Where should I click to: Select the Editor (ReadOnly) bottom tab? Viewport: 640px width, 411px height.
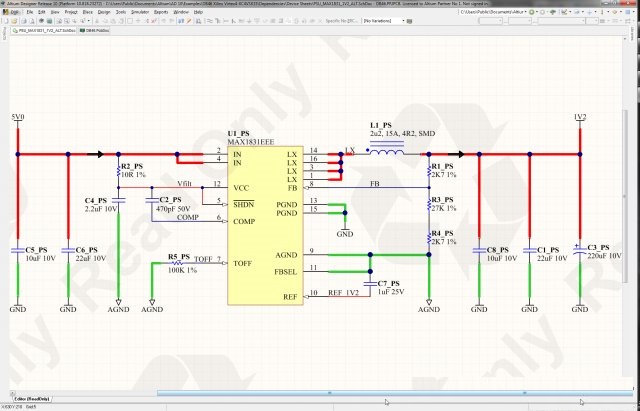coord(32,399)
